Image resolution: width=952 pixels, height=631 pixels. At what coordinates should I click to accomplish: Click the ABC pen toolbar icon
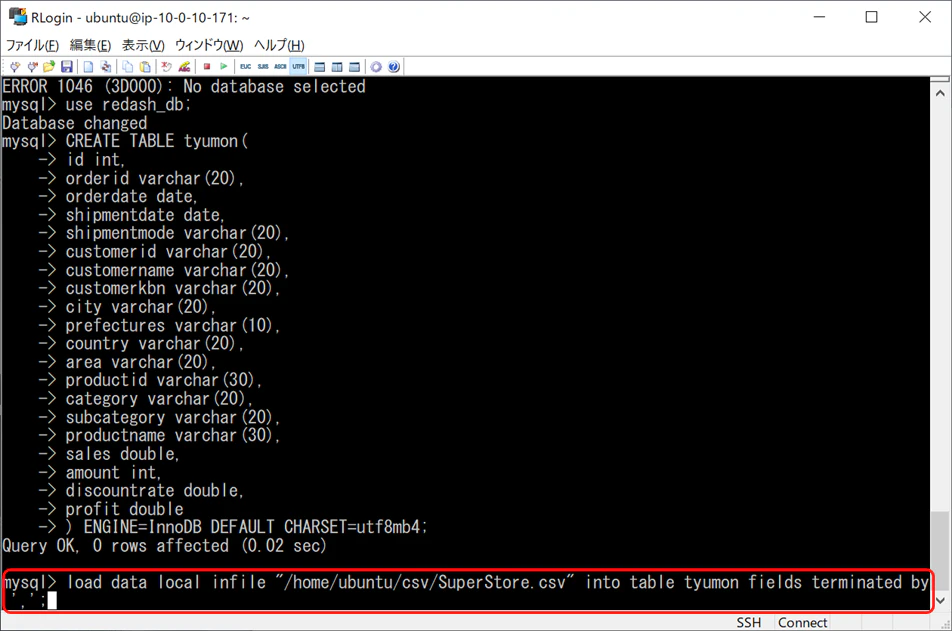(x=185, y=67)
